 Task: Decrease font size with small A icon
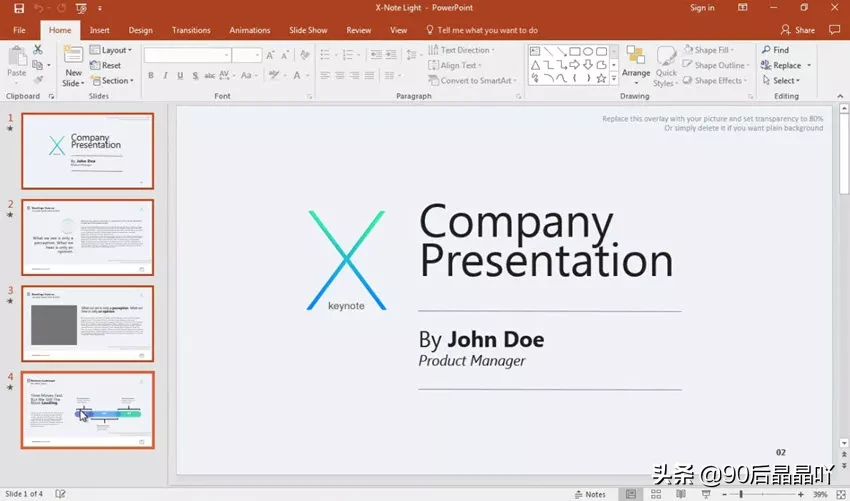pyautogui.click(x=285, y=55)
